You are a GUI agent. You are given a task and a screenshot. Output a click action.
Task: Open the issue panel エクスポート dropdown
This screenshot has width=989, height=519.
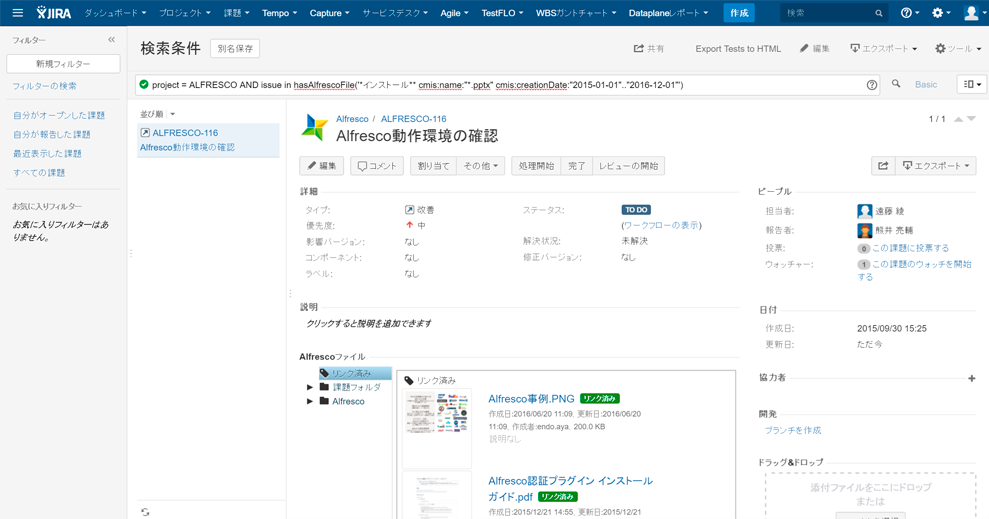[x=935, y=166]
